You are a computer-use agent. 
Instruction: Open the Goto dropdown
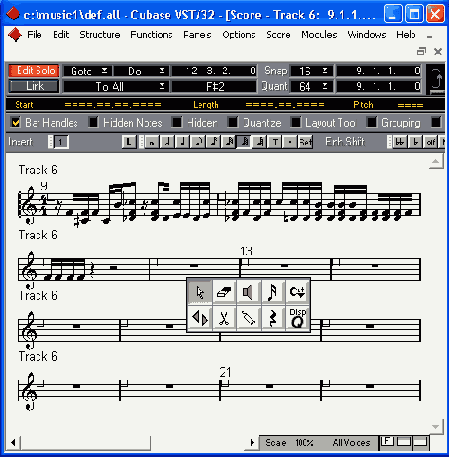coord(87,71)
